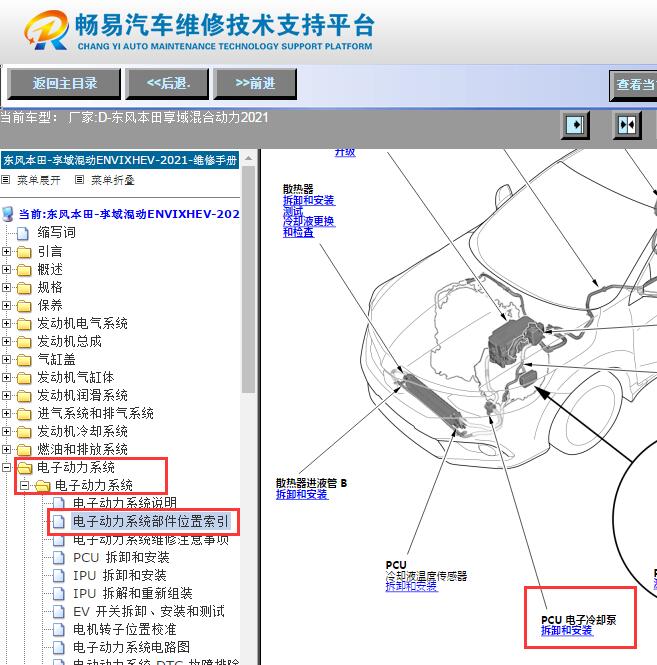This screenshot has height=665, width=657.
Task: Expand the 规格 folder
Action: point(6,288)
